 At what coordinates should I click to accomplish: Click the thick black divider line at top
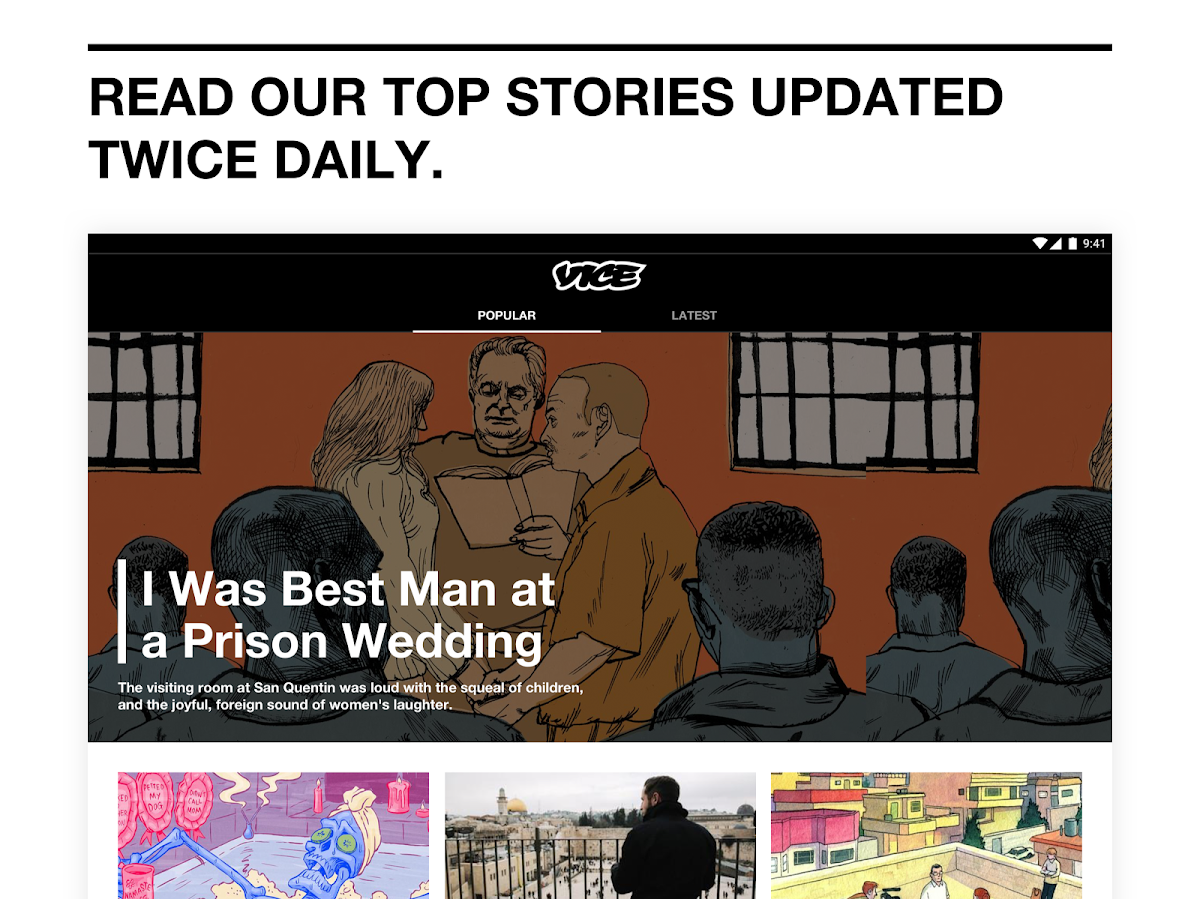pyautogui.click(x=600, y=47)
